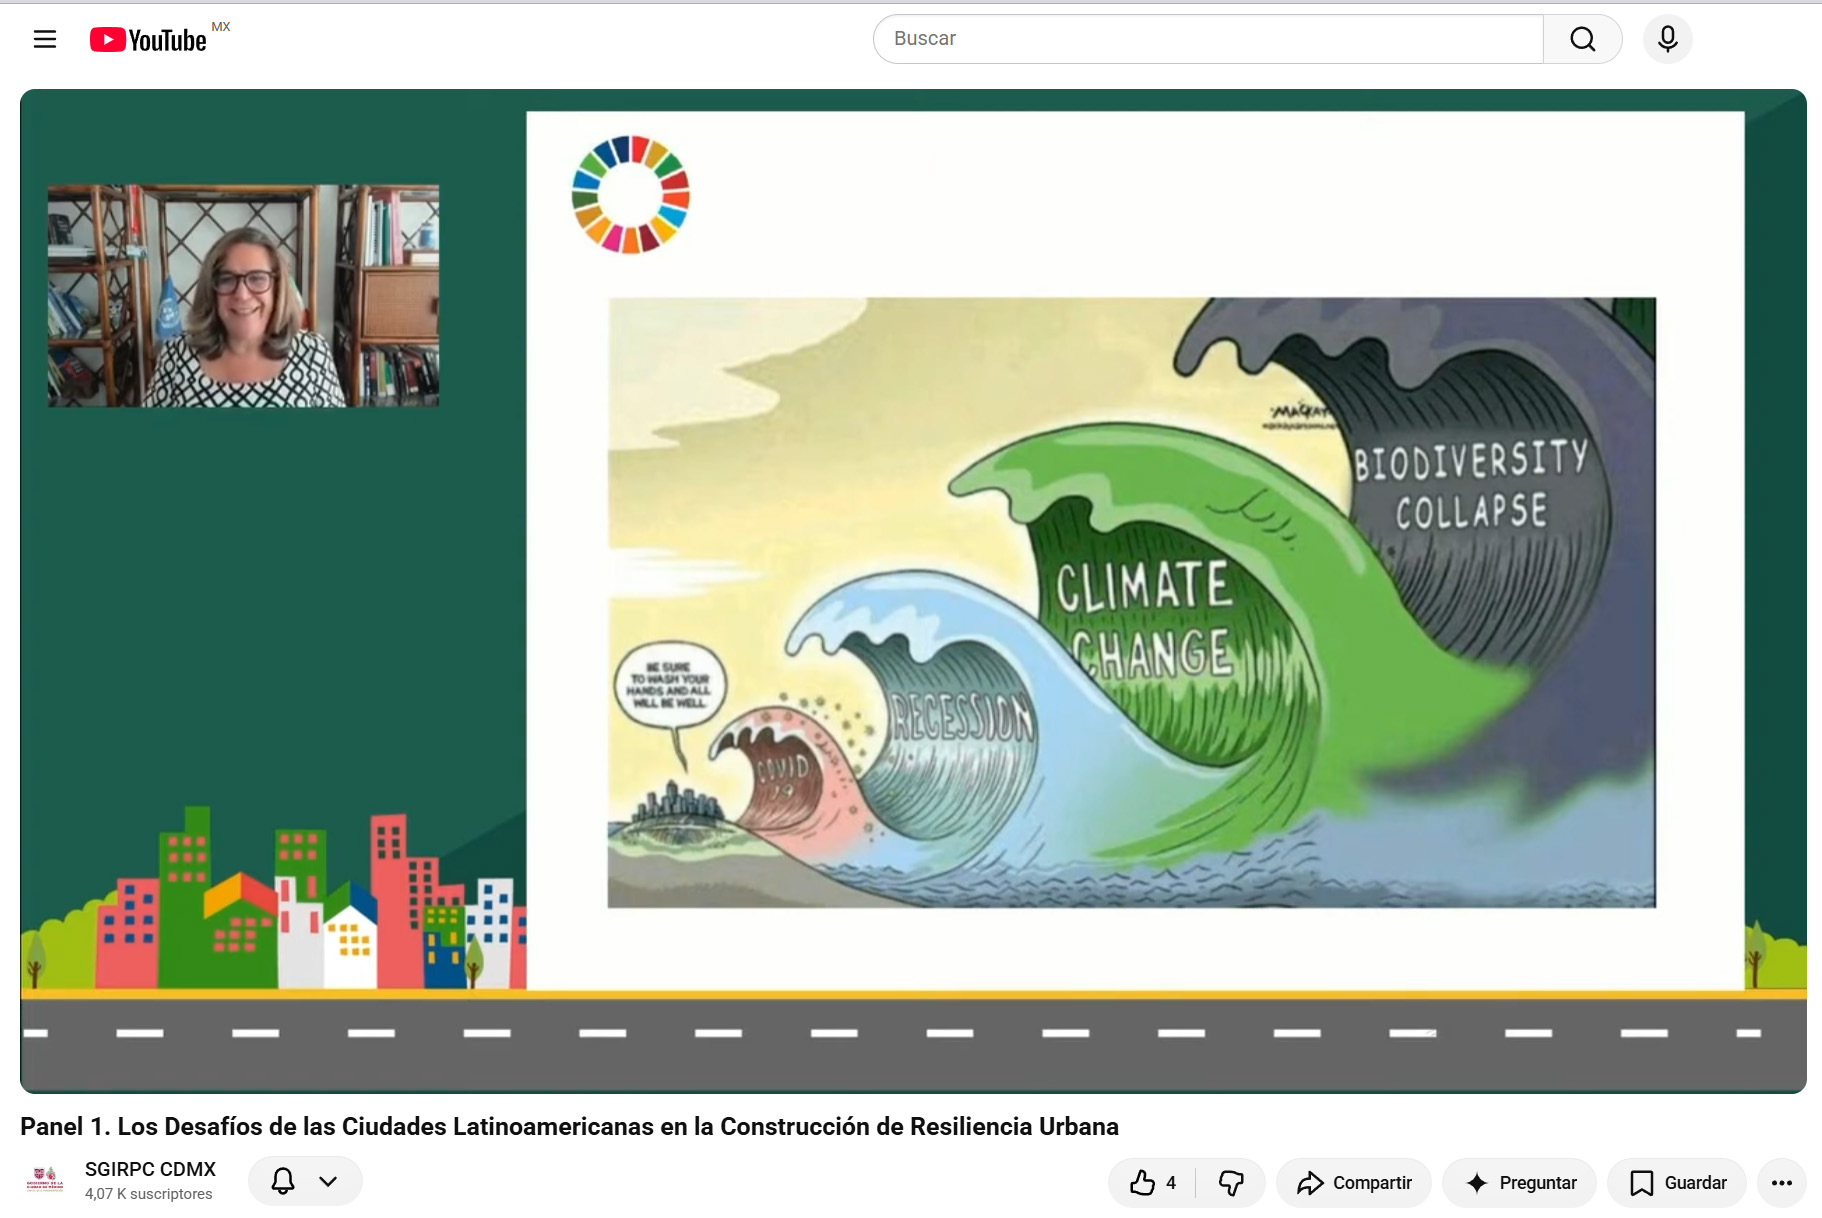The width and height of the screenshot is (1822, 1218).
Task: Open the three-dot more actions menu
Action: tap(1781, 1183)
